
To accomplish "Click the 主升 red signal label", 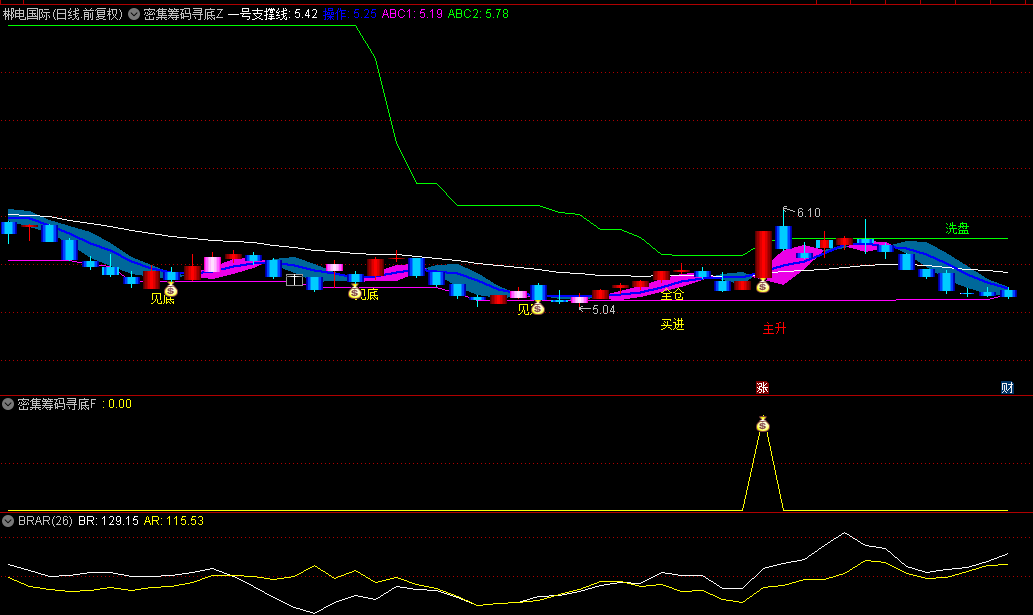I will 774,328.
